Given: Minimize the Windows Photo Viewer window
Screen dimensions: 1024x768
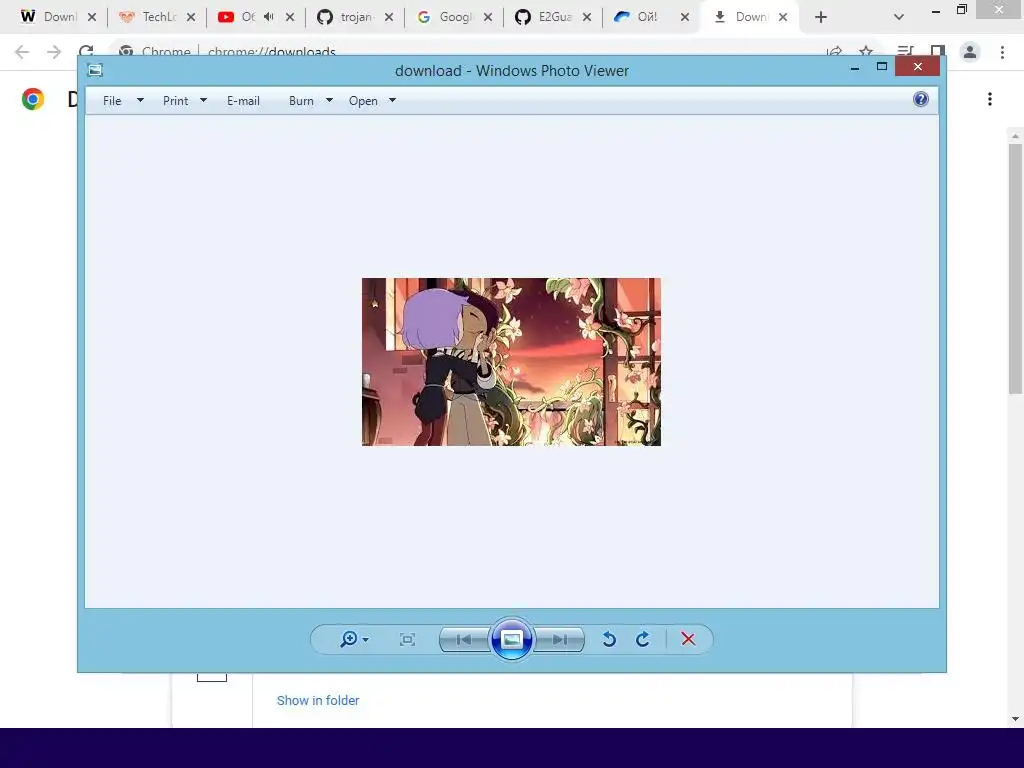Looking at the screenshot, I should tap(855, 67).
